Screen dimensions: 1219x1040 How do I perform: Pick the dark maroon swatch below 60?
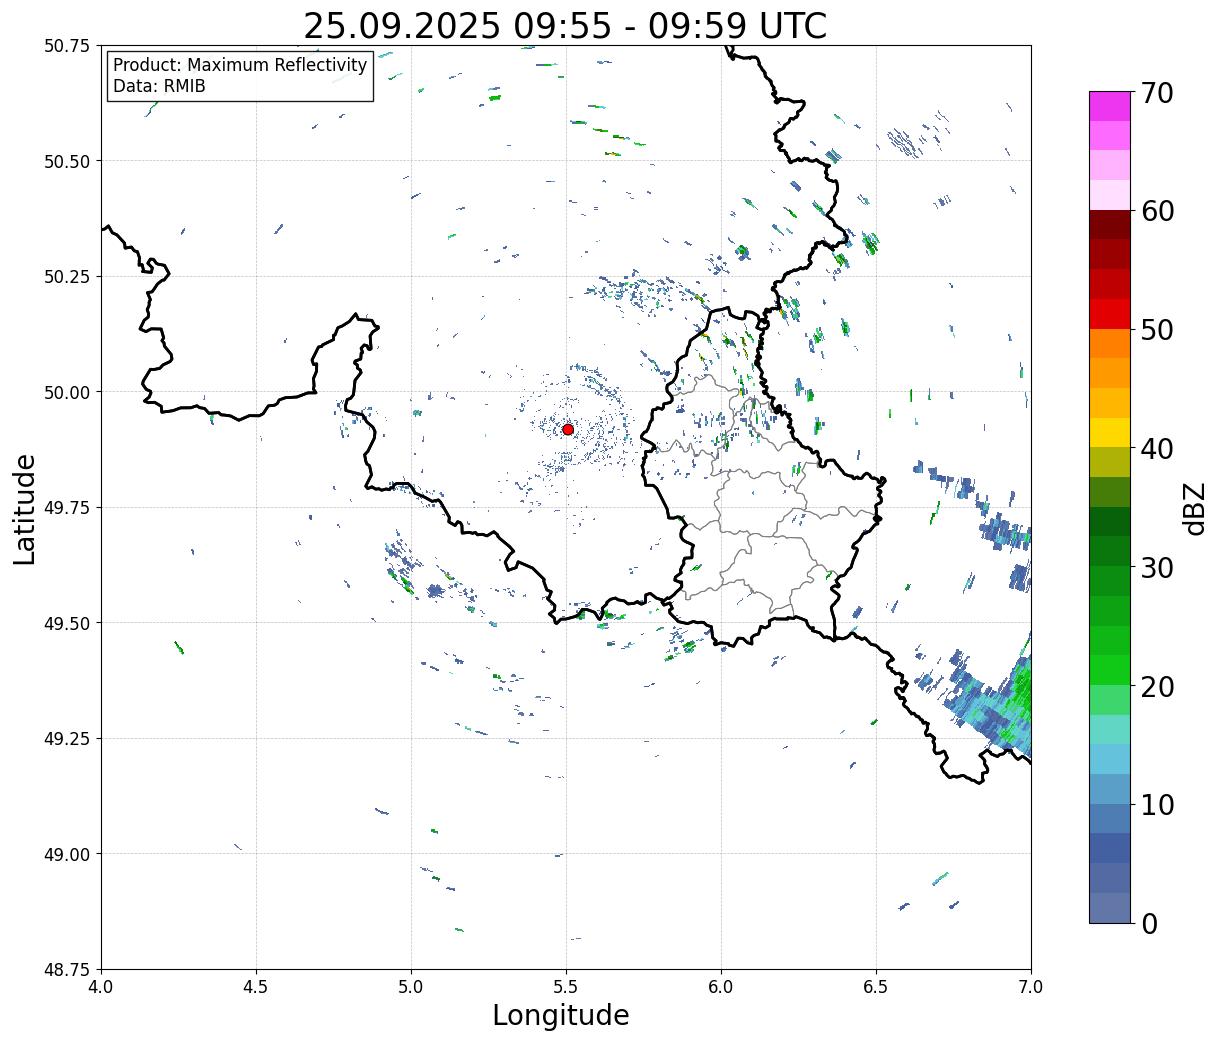click(x=1110, y=225)
